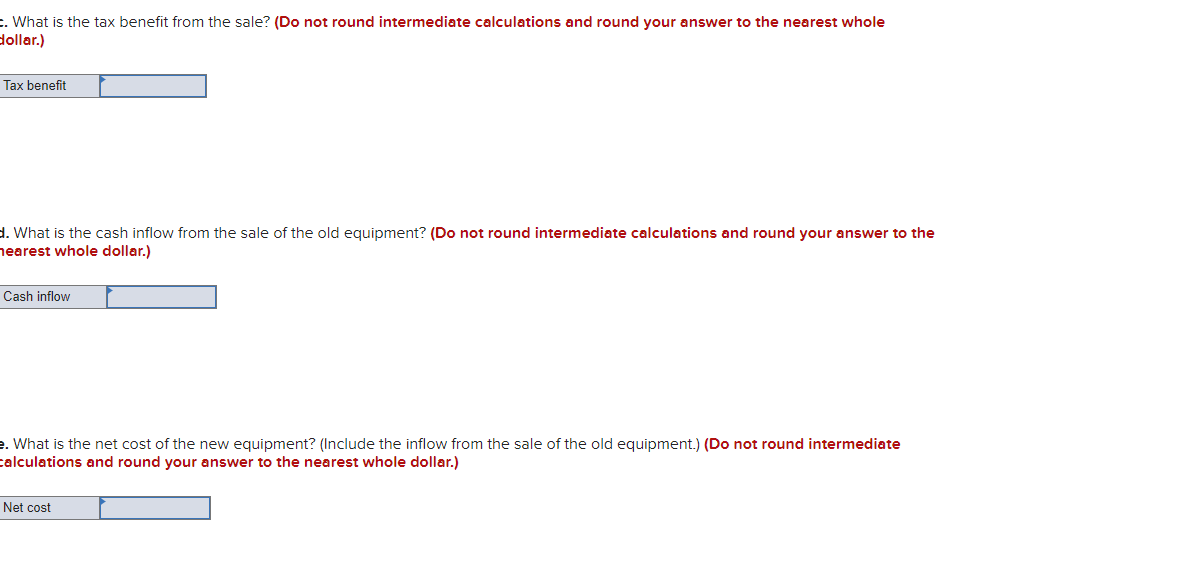Click the "Net cost" label cell

[49, 508]
